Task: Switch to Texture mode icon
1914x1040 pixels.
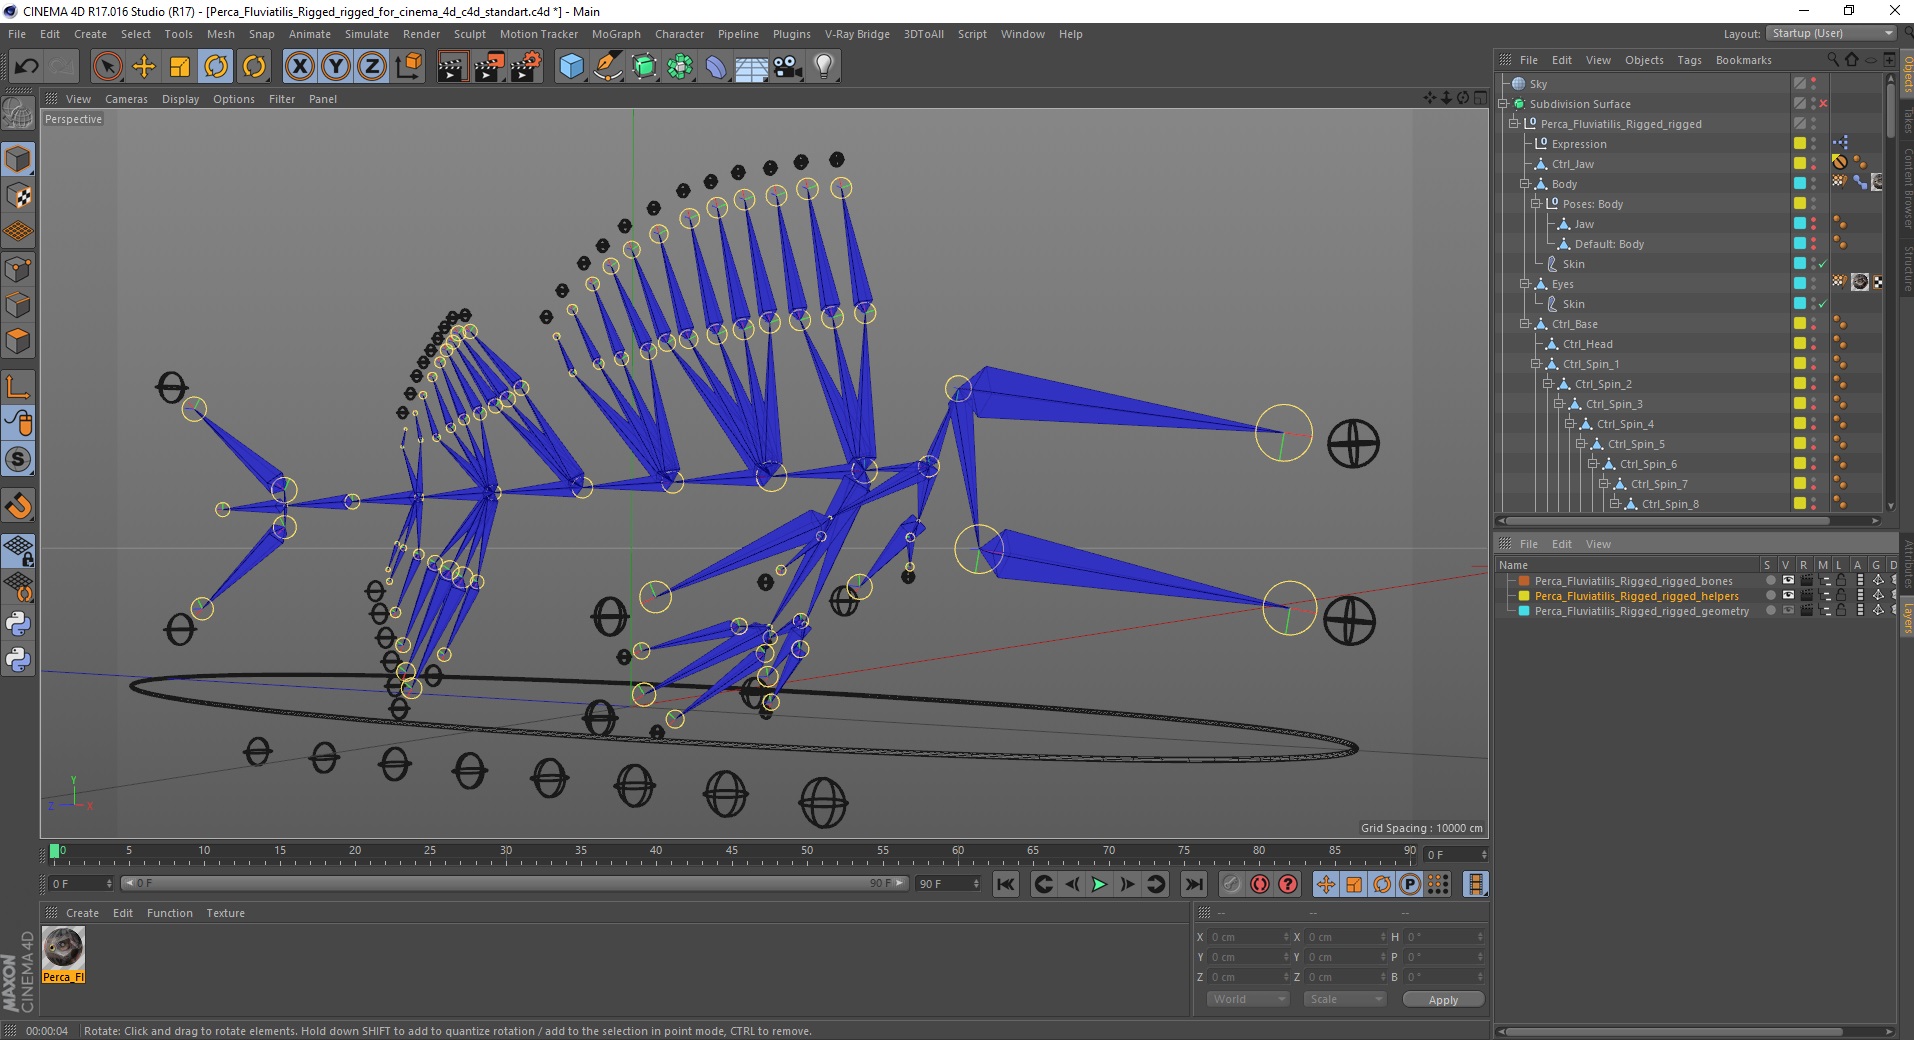Action: pos(18,196)
